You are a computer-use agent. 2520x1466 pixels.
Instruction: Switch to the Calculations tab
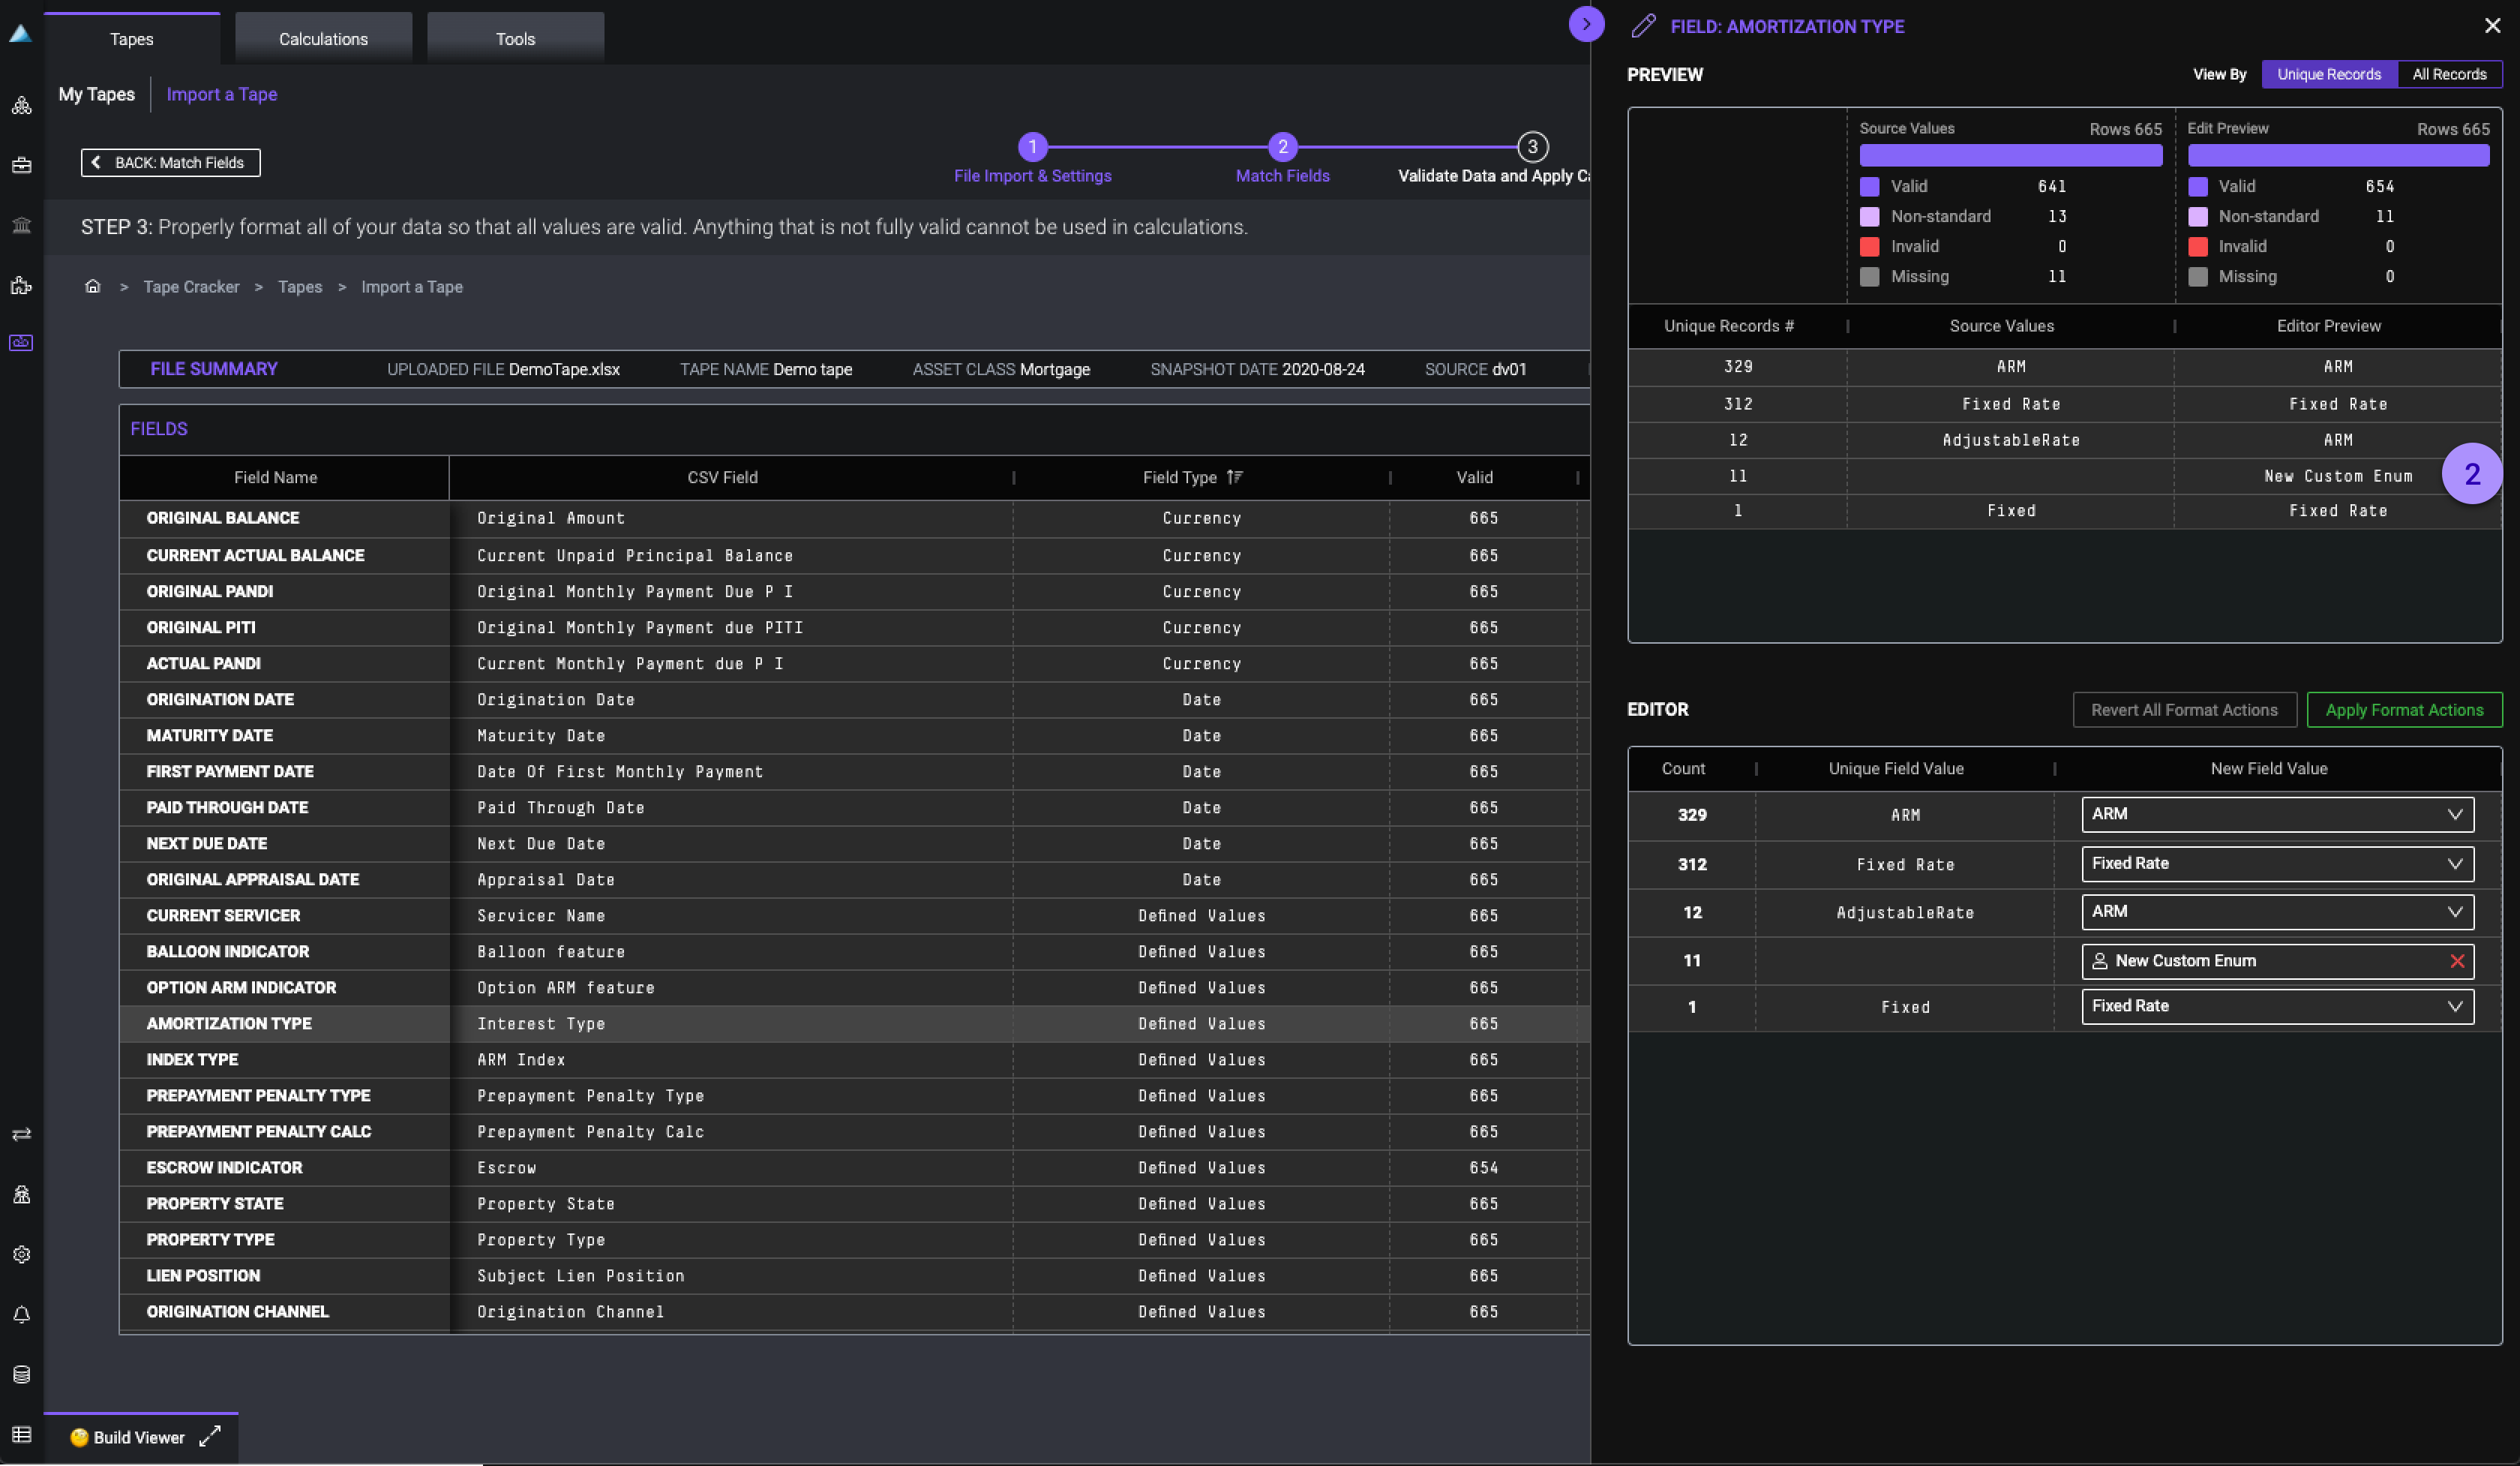323,39
